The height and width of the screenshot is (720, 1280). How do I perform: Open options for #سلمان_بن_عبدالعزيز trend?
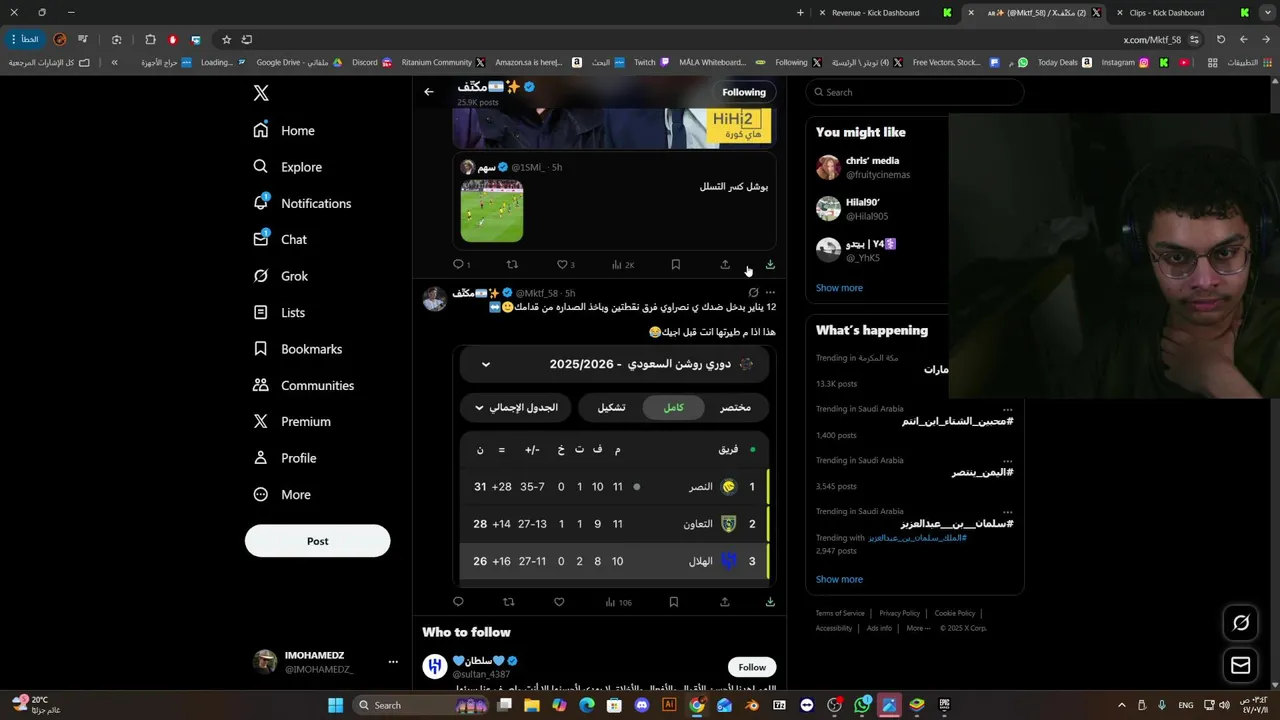tap(1008, 511)
